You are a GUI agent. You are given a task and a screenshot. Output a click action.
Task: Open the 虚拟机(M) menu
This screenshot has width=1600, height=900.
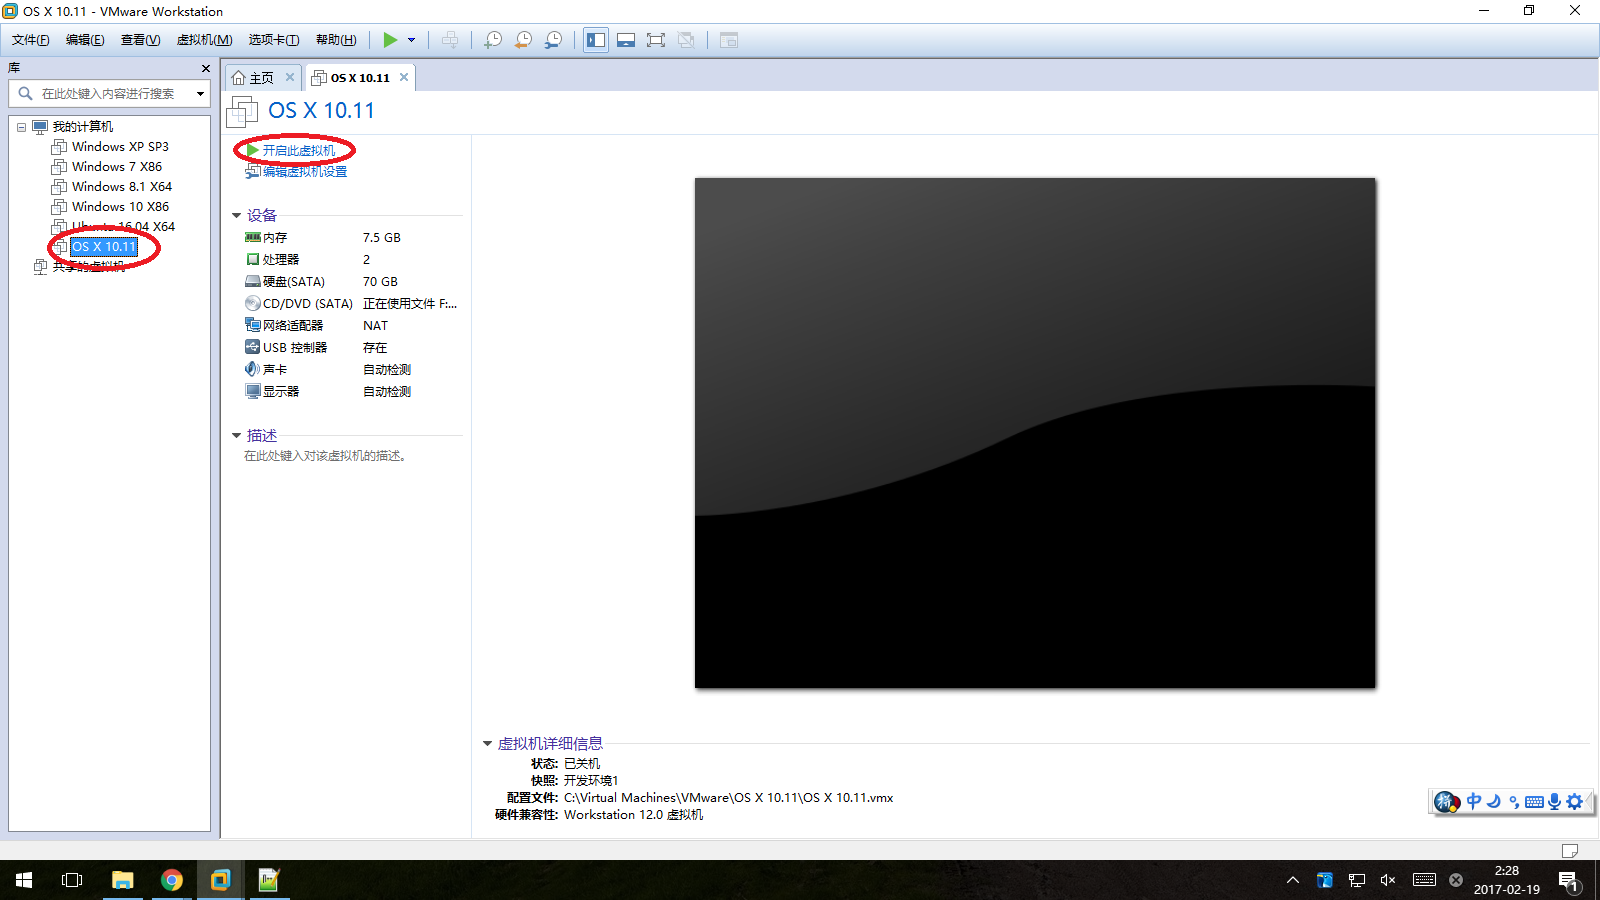click(x=204, y=40)
